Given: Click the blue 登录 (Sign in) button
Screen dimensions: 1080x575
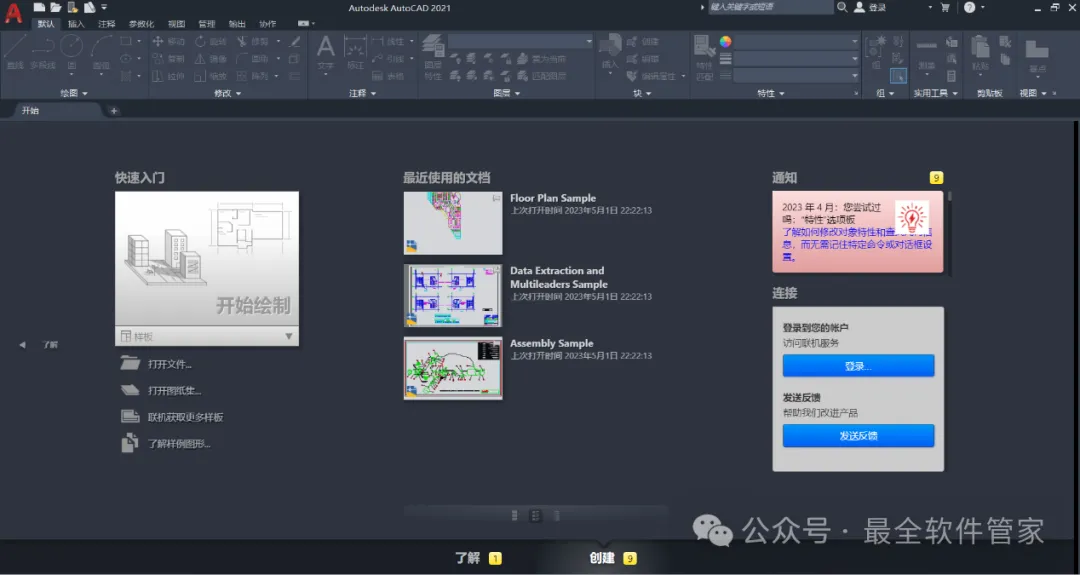Looking at the screenshot, I should click(x=858, y=366).
